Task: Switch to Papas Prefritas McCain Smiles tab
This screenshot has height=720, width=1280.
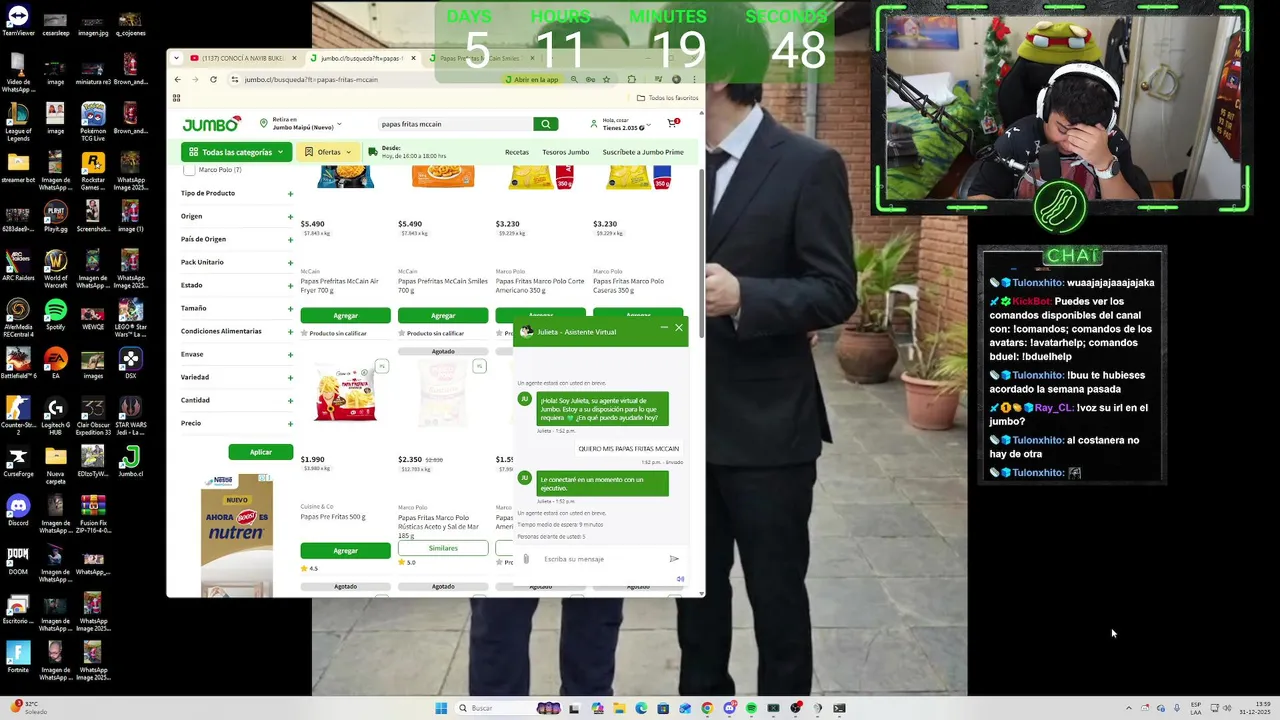Action: pos(481,58)
